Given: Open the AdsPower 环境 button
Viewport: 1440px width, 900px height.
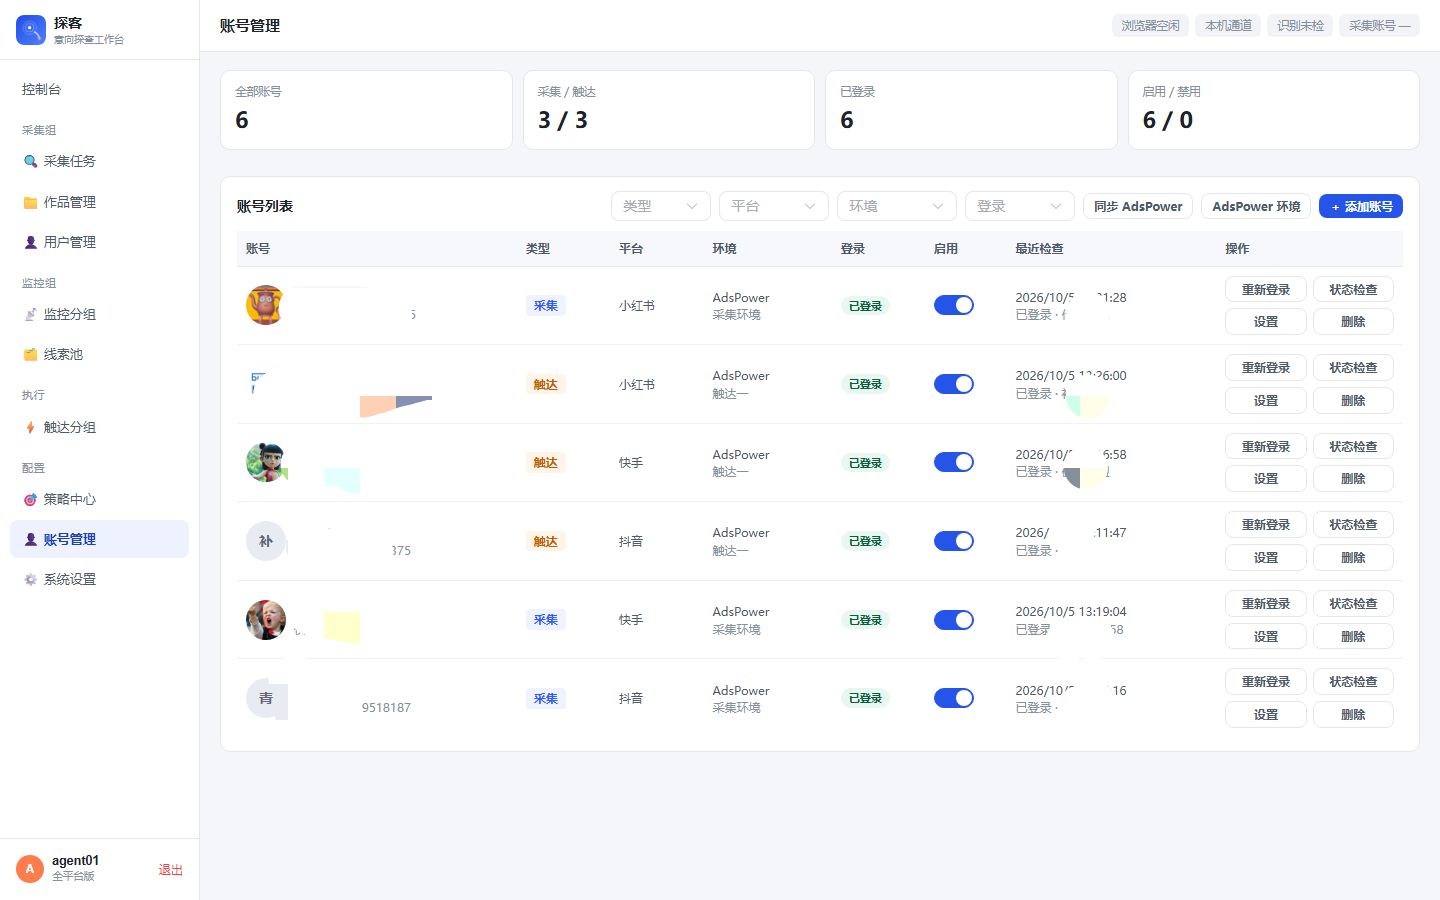Looking at the screenshot, I should point(1256,206).
